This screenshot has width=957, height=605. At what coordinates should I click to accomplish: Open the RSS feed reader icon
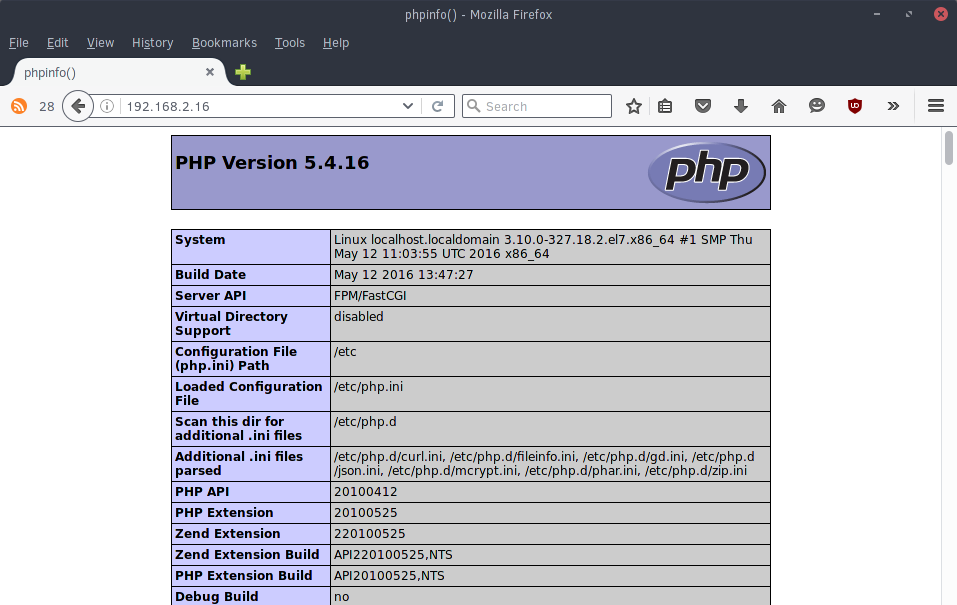pos(19,106)
